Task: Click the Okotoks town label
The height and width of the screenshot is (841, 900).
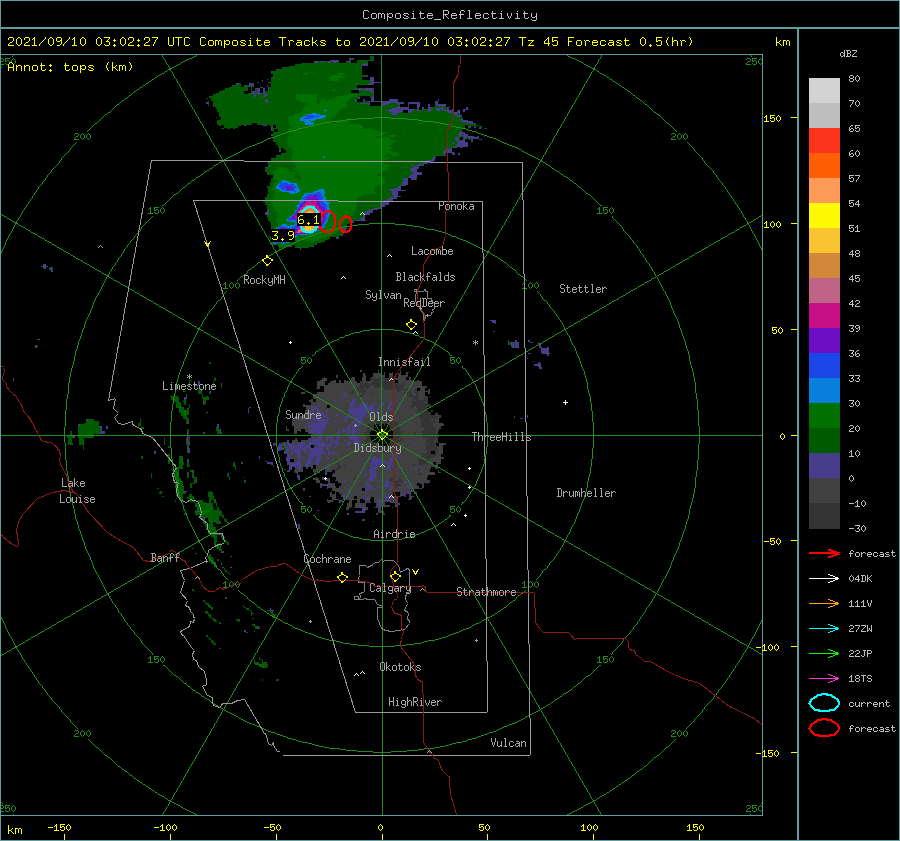Action: click(x=400, y=667)
